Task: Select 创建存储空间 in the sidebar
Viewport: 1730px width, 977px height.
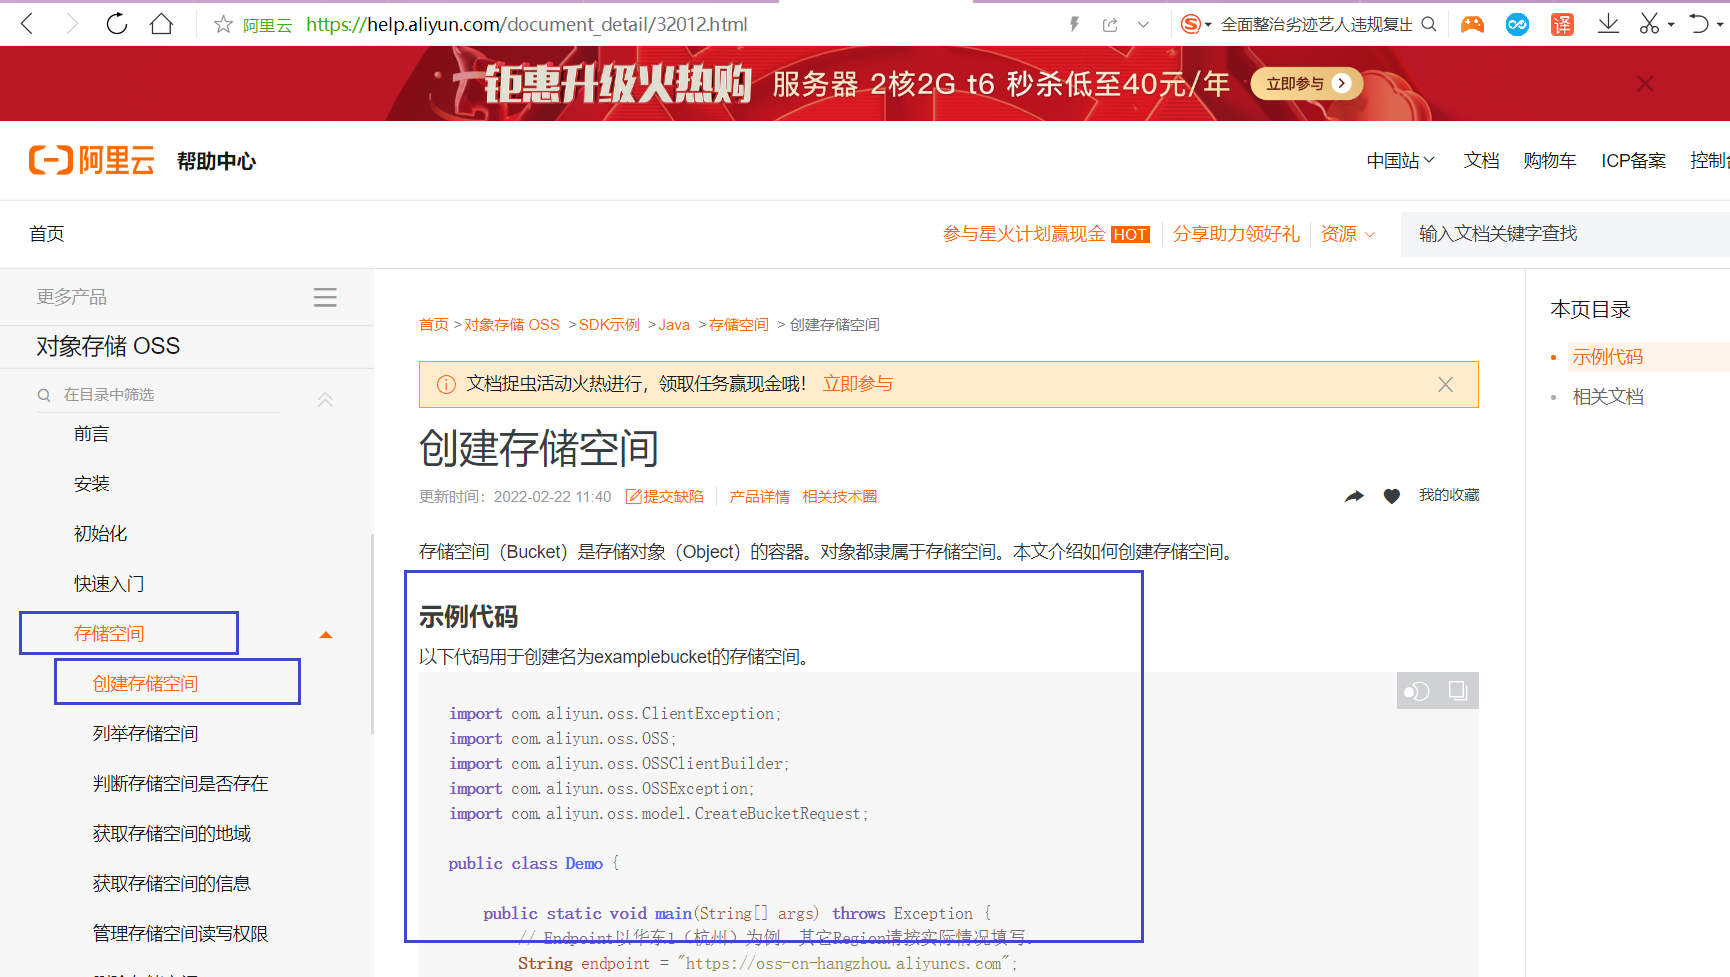Action: [x=145, y=683]
